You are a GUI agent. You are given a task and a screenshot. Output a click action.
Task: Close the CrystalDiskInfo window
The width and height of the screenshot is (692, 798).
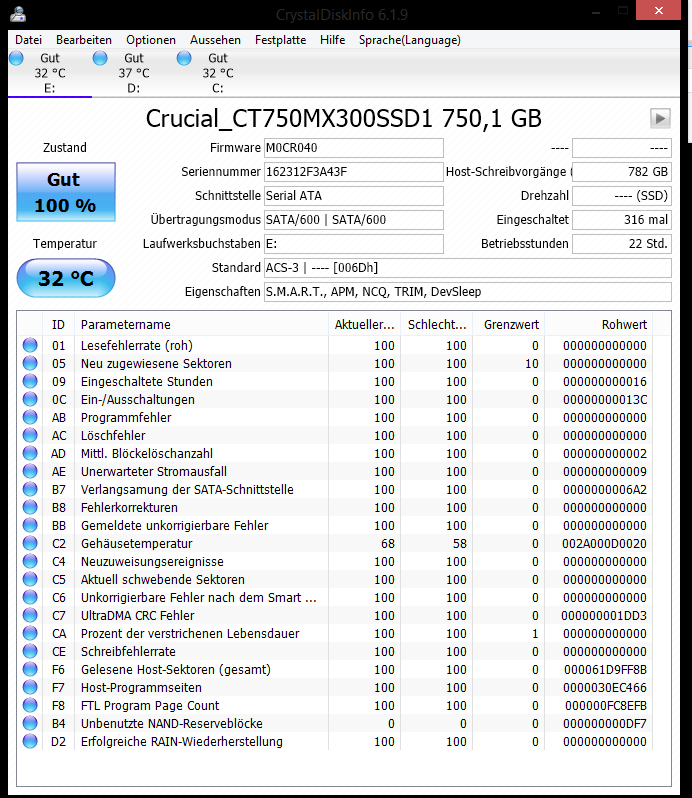(x=658, y=10)
